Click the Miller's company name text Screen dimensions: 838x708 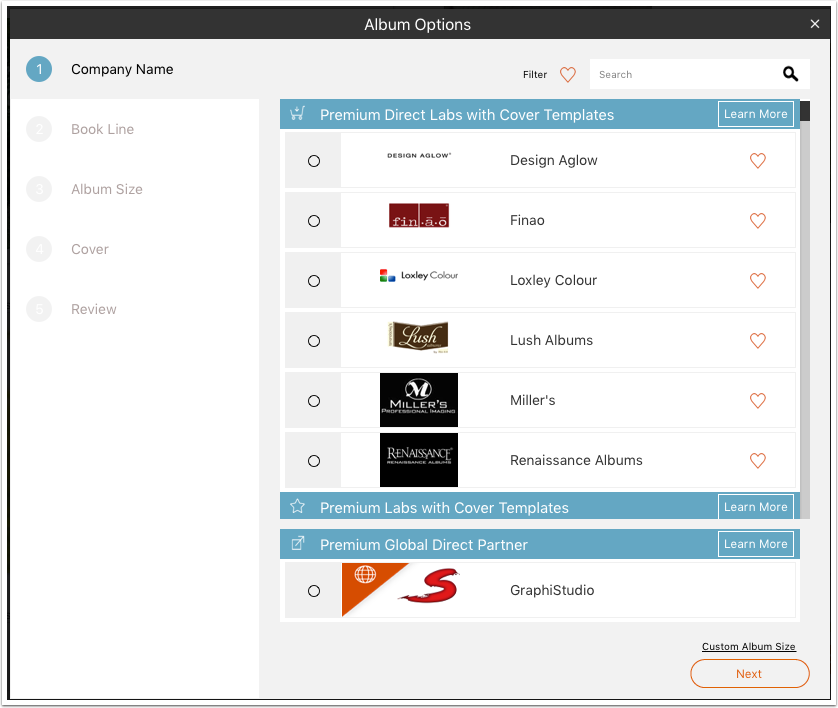pyautogui.click(x=532, y=400)
